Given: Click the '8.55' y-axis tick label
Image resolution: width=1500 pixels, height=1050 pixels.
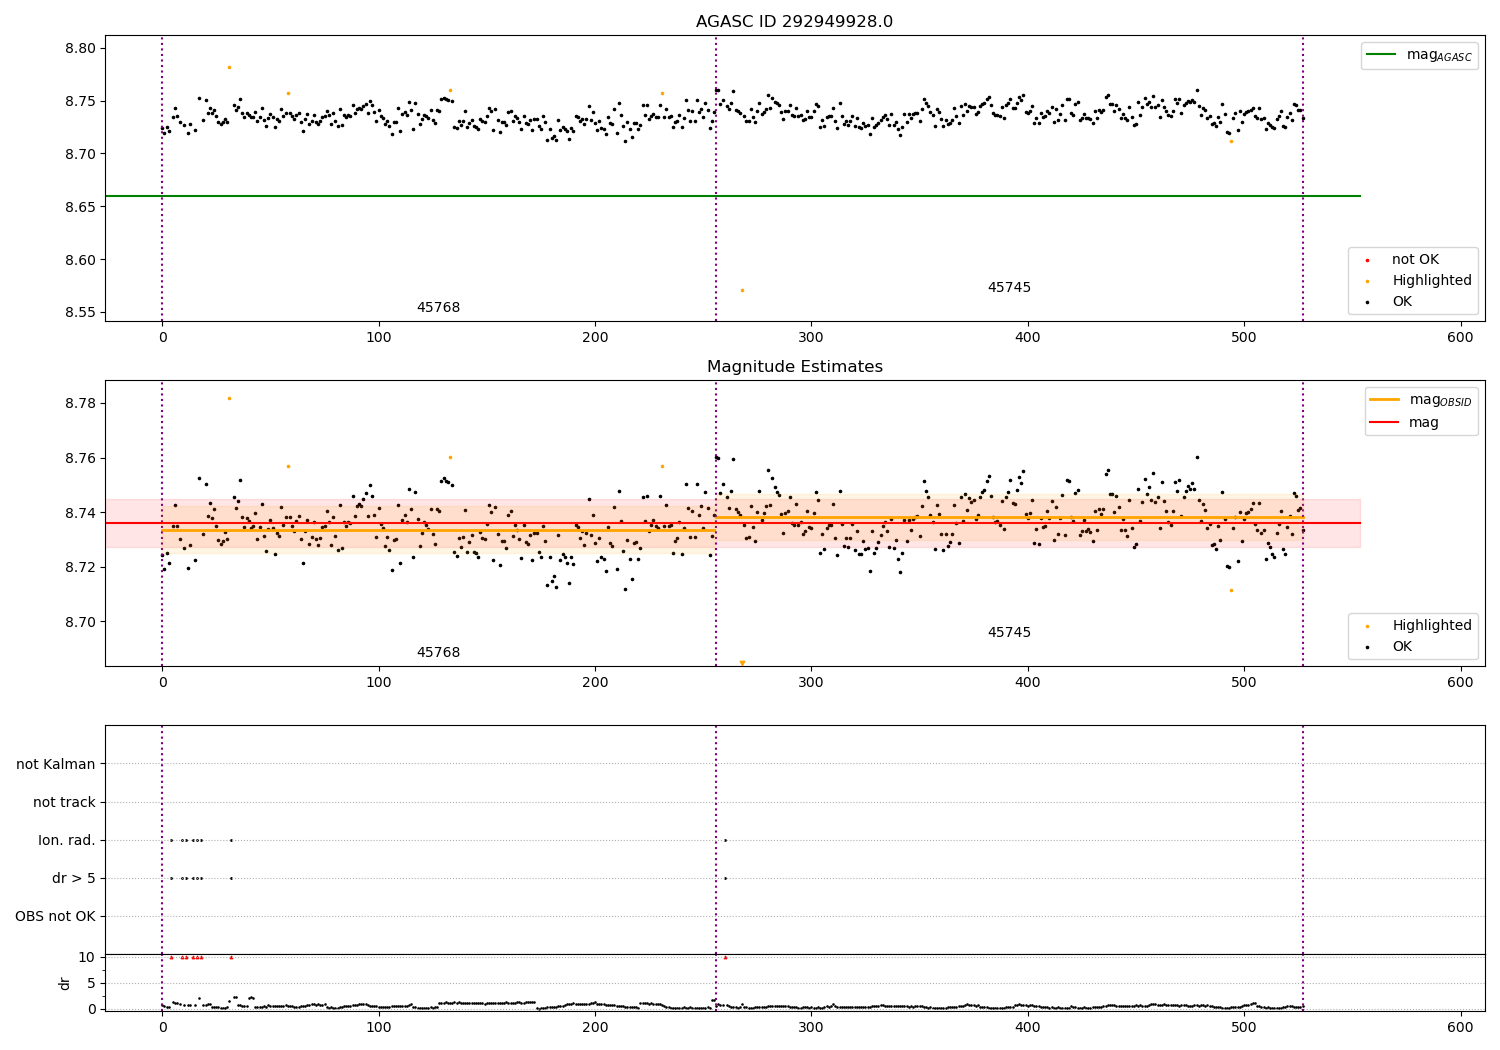Looking at the screenshot, I should pyautogui.click(x=80, y=312).
